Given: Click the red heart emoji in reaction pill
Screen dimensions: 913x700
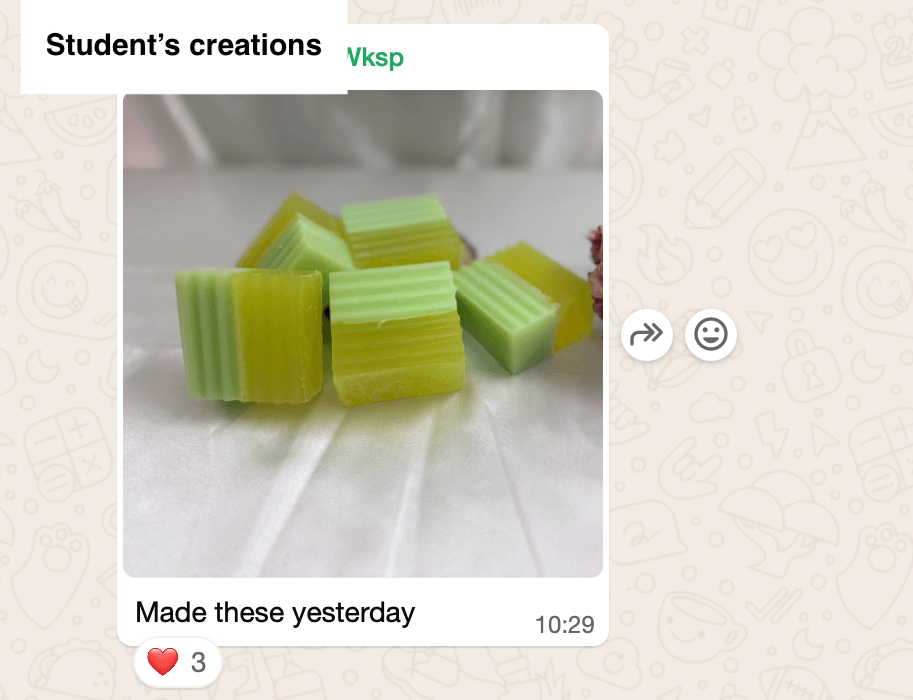Looking at the screenshot, I should (x=162, y=662).
